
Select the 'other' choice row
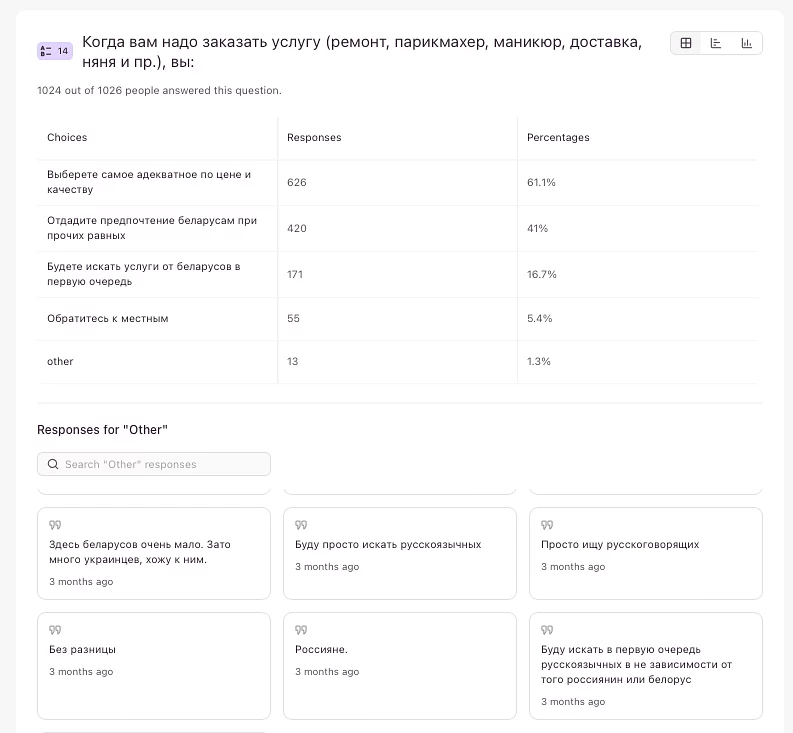click(x=60, y=361)
